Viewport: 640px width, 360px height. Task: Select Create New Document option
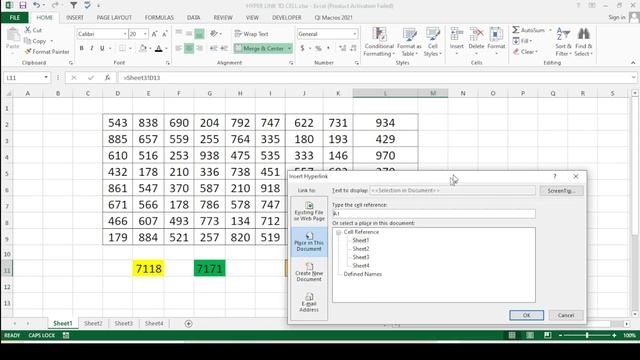(309, 272)
